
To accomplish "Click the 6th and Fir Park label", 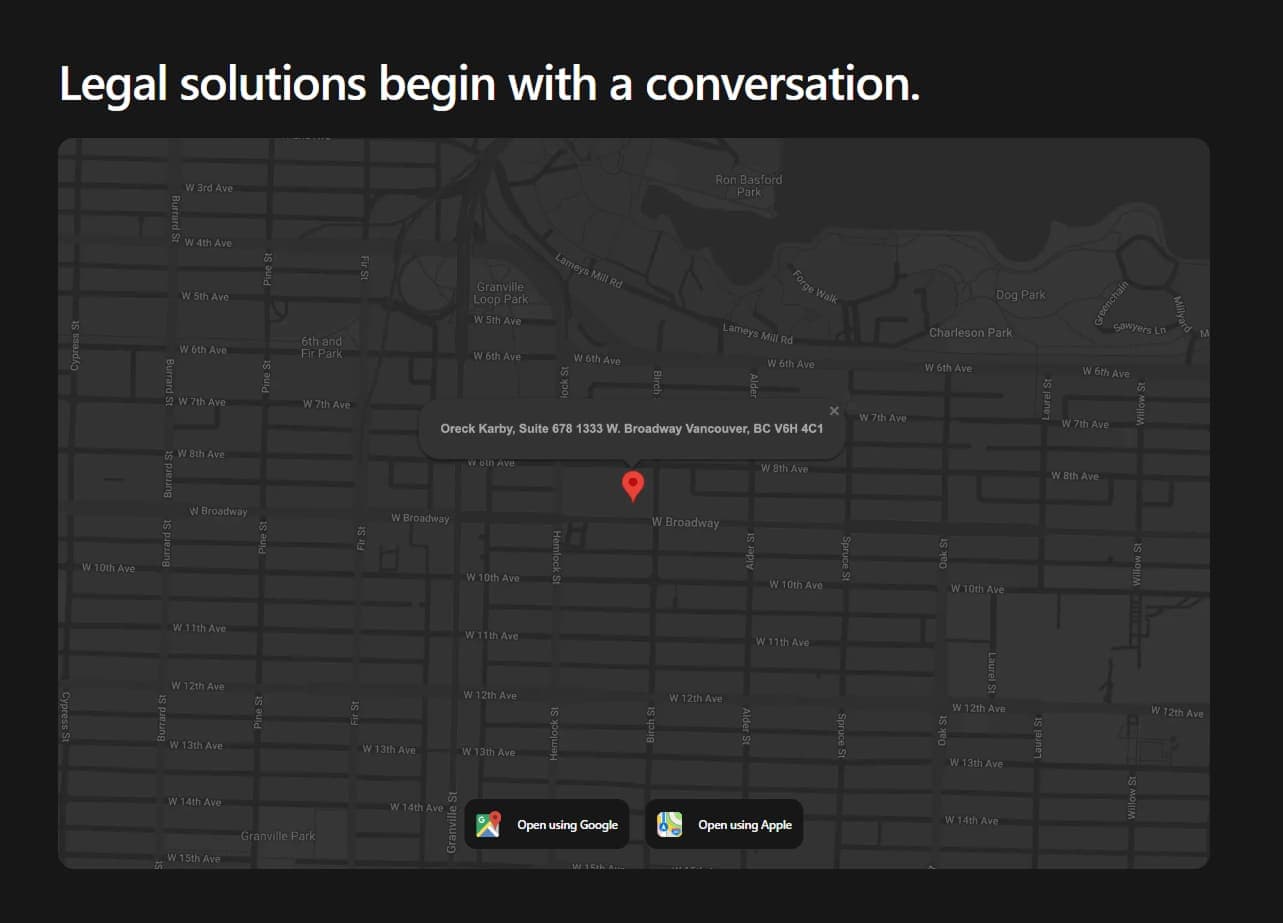I will pos(322,347).
